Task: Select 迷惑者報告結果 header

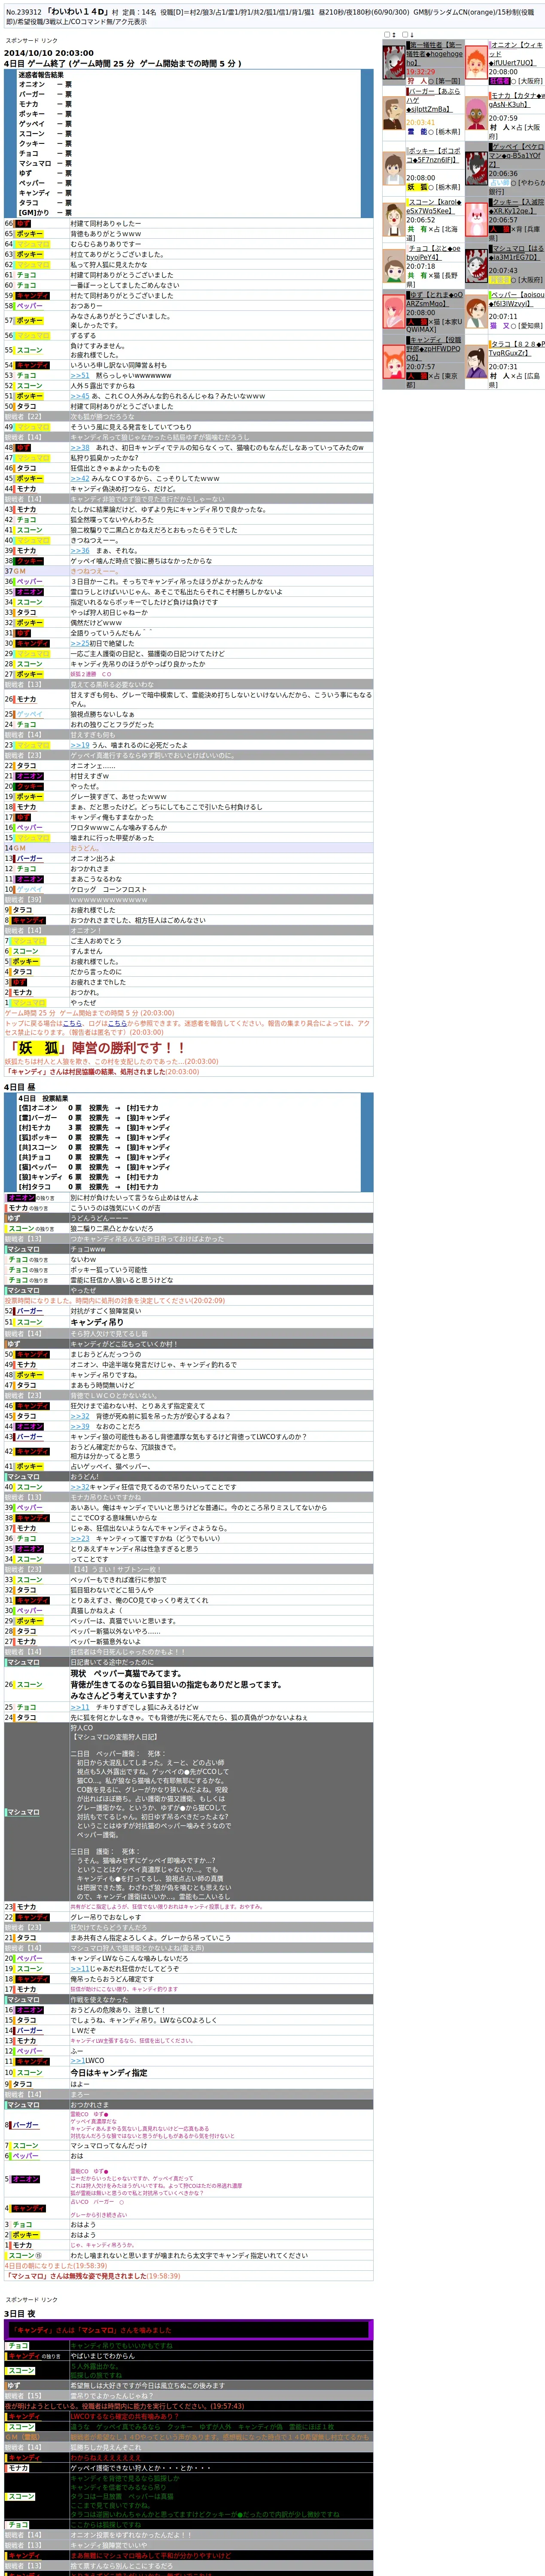Action: pos(41,75)
